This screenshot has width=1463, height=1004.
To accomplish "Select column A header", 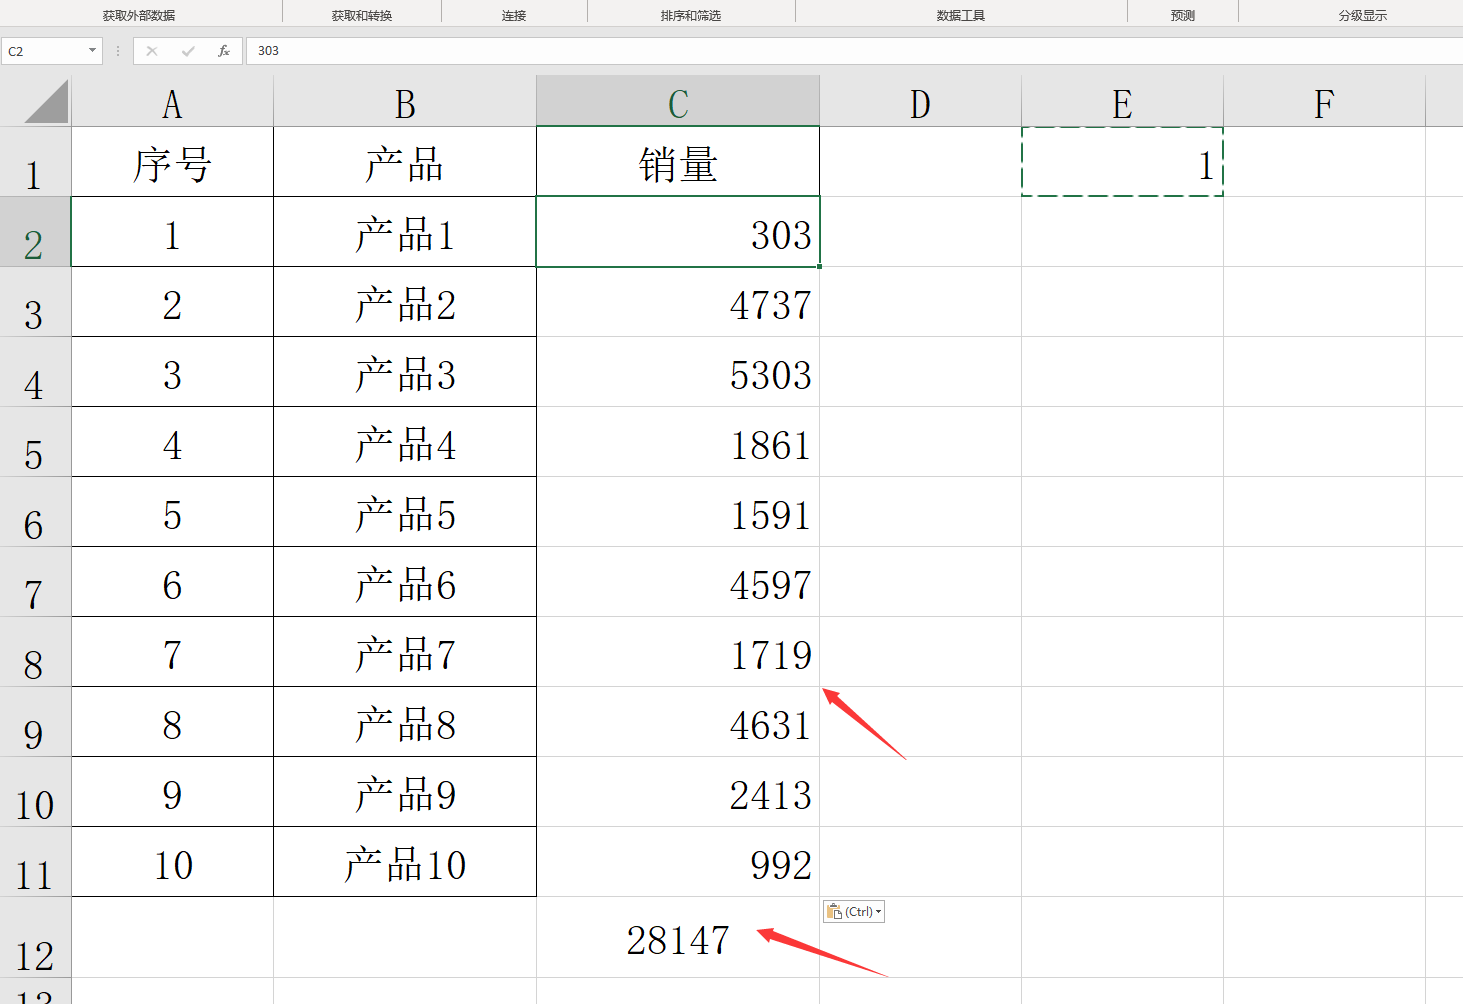I will tap(172, 101).
